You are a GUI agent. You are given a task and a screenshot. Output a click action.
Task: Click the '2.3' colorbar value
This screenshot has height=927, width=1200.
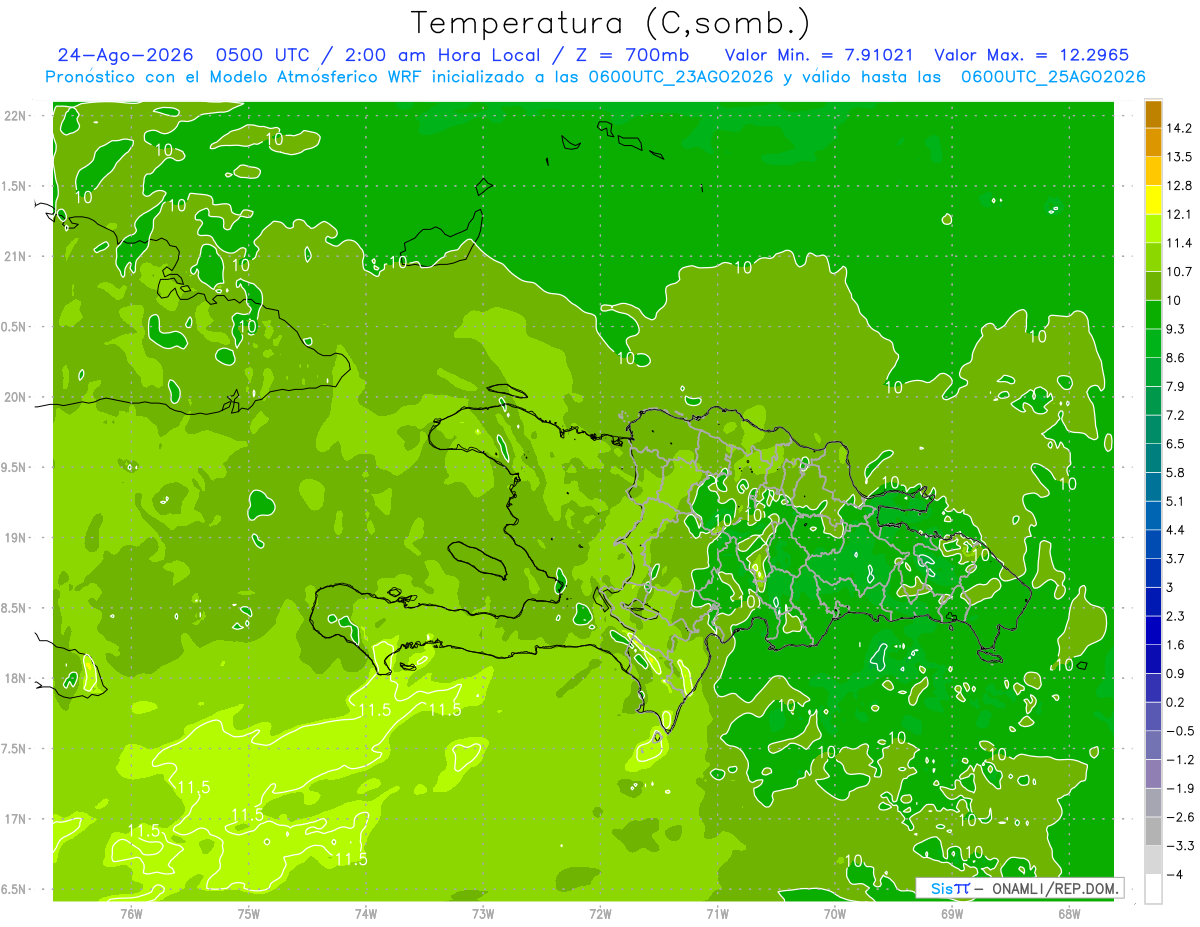pyautogui.click(x=1176, y=616)
